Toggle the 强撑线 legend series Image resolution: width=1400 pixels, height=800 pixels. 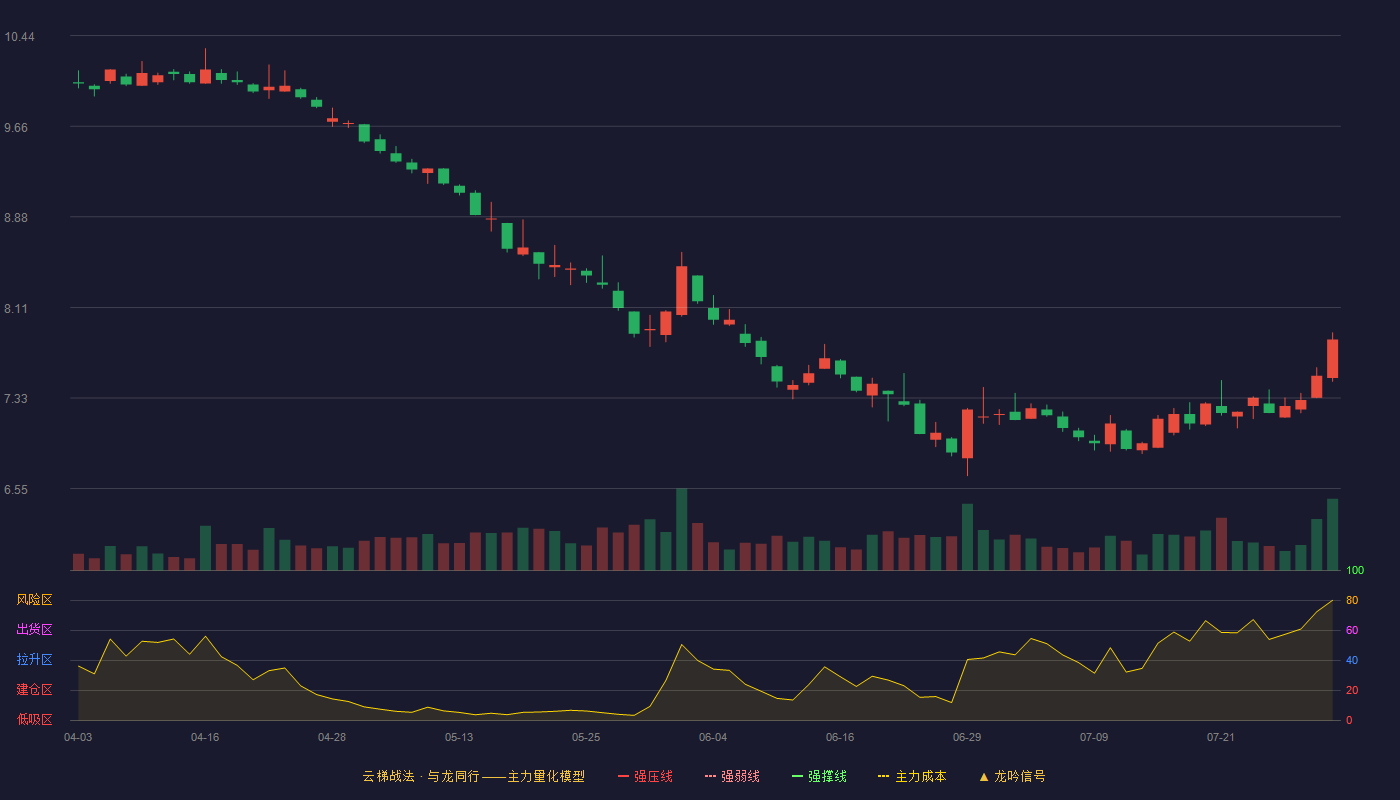(x=819, y=776)
